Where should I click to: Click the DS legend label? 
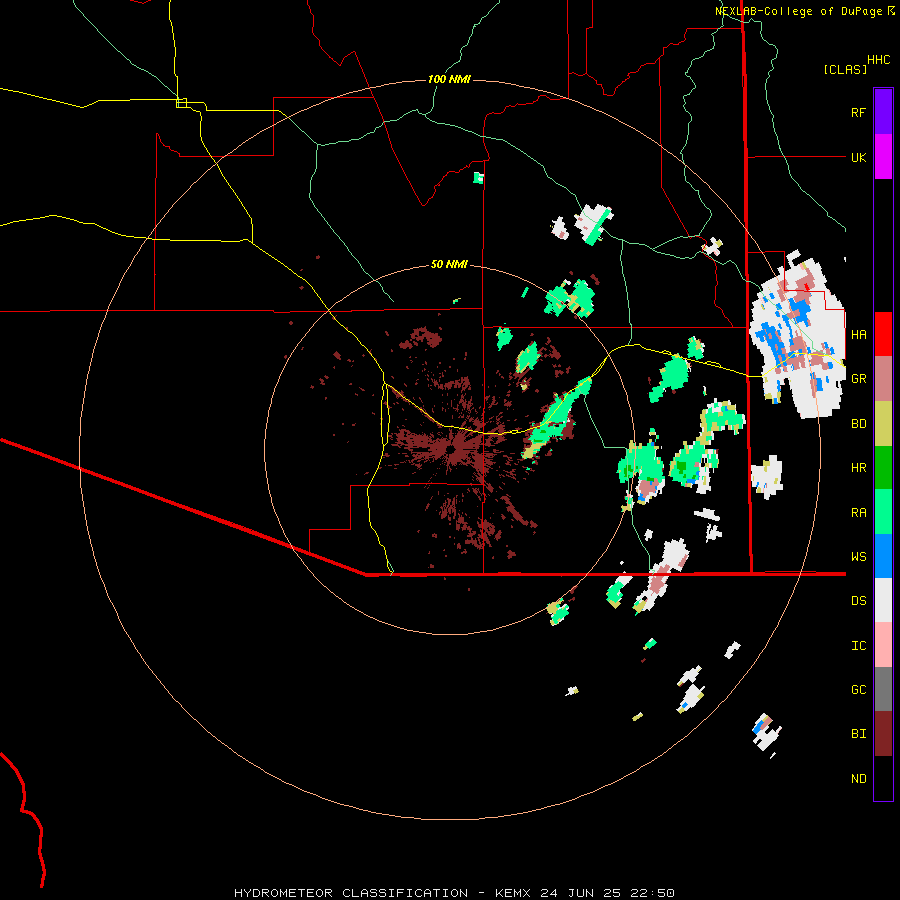(x=858, y=600)
